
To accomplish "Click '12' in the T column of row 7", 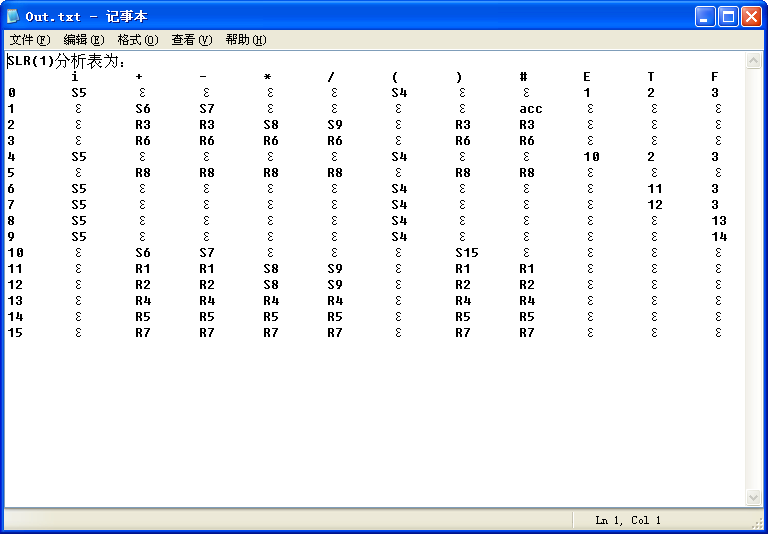I will (x=655, y=205).
